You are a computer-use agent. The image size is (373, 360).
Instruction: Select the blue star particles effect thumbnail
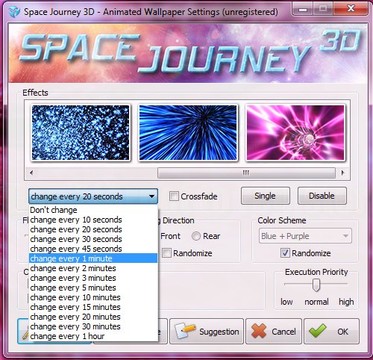click(80, 132)
